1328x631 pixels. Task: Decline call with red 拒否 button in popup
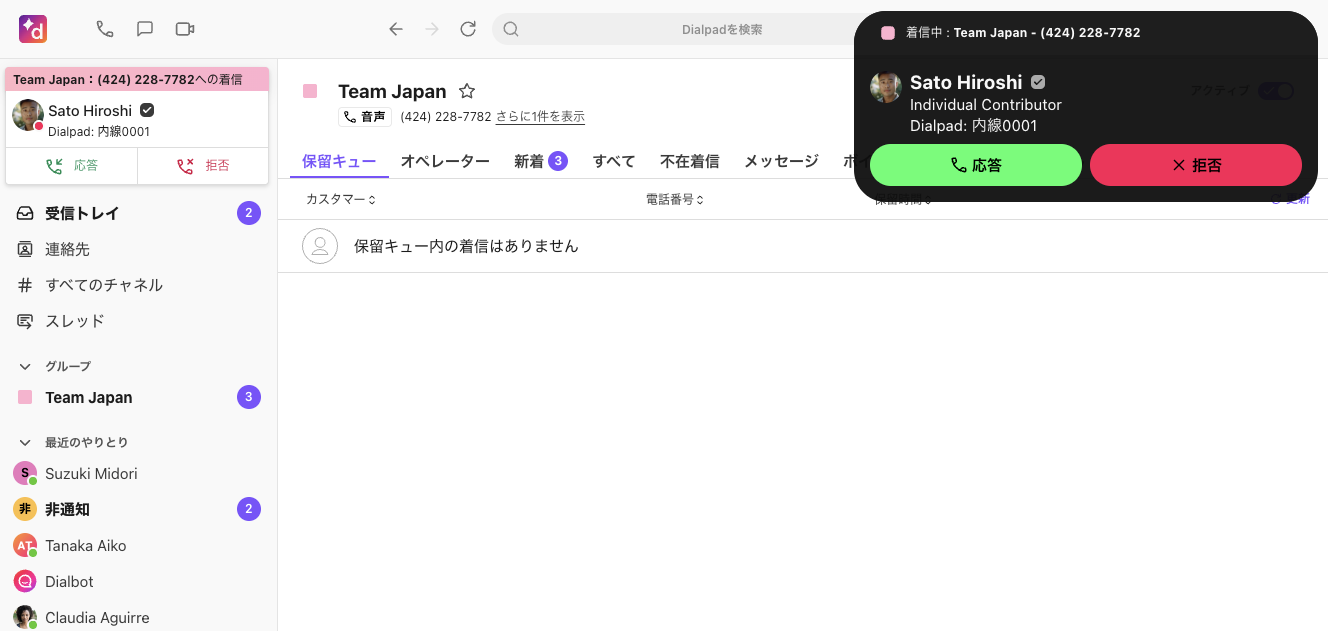click(1196, 165)
